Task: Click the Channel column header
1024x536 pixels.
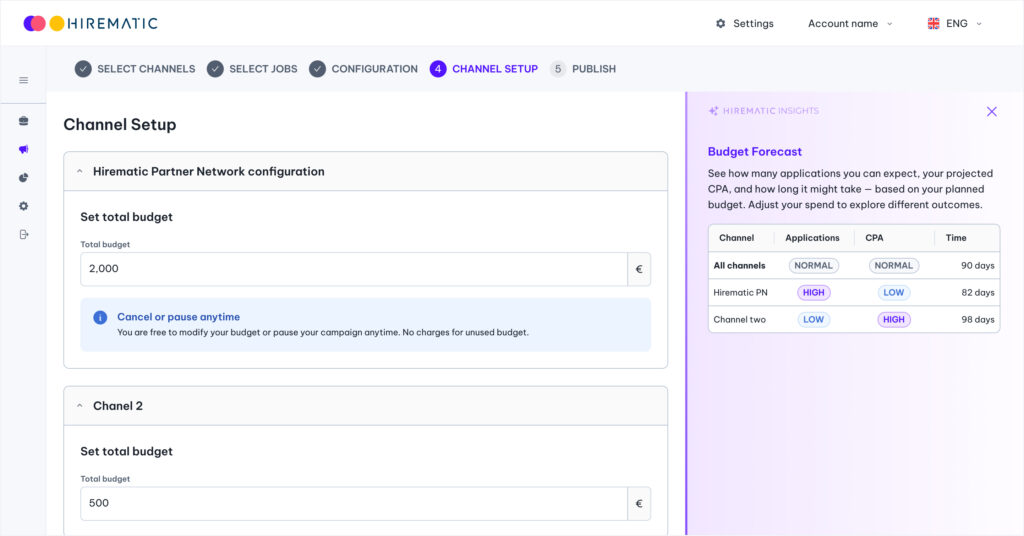Action: click(737, 238)
